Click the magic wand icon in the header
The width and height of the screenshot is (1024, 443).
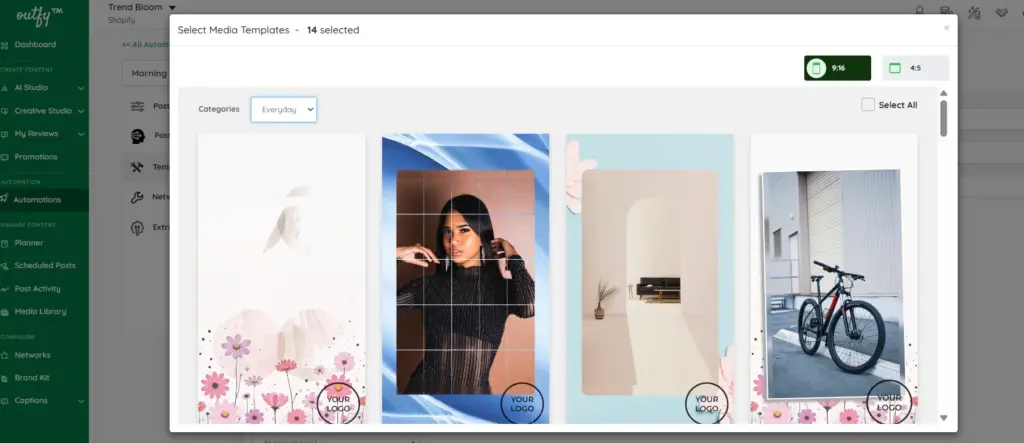coord(974,12)
